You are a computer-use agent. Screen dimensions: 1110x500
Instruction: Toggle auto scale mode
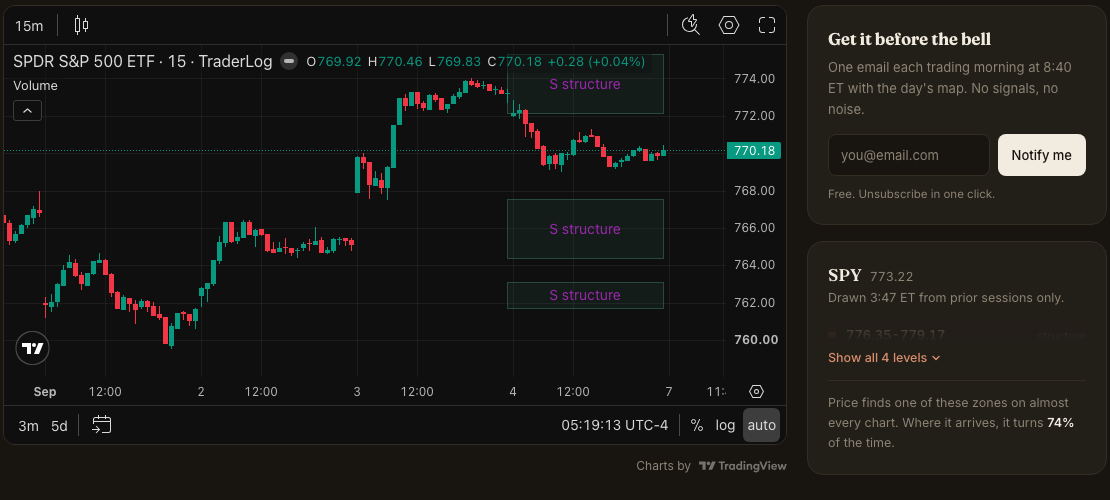point(762,426)
